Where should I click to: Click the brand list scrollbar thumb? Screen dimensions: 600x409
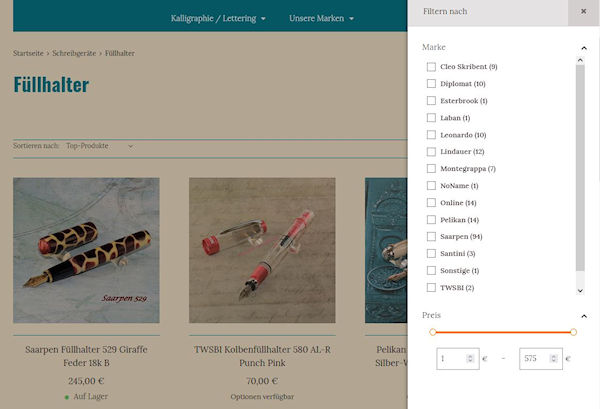[580, 168]
